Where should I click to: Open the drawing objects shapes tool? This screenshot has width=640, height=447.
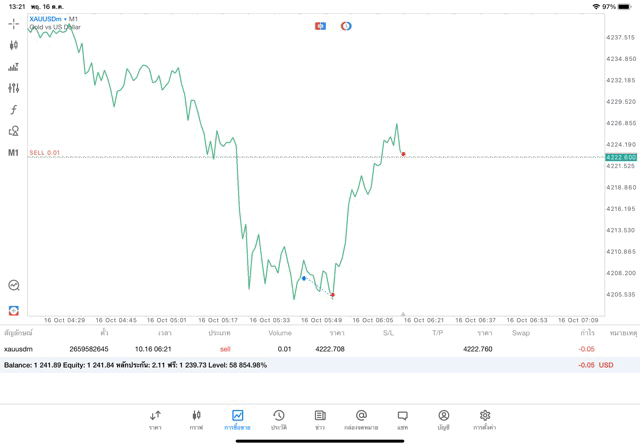(14, 131)
